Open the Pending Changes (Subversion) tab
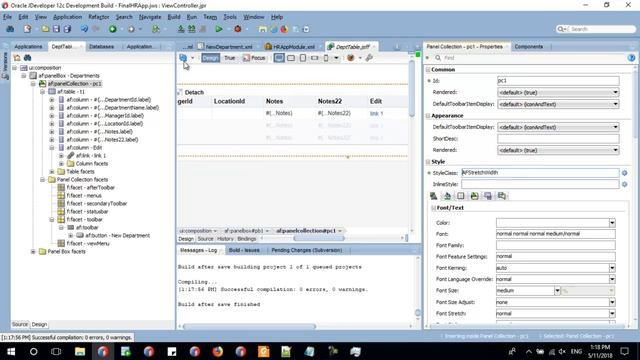 [x=307, y=250]
